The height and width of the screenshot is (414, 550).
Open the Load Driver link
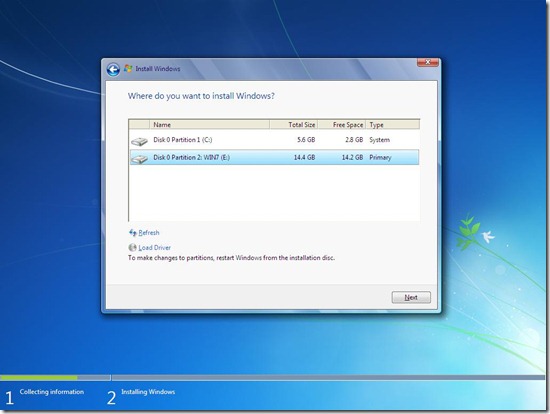[x=154, y=248]
